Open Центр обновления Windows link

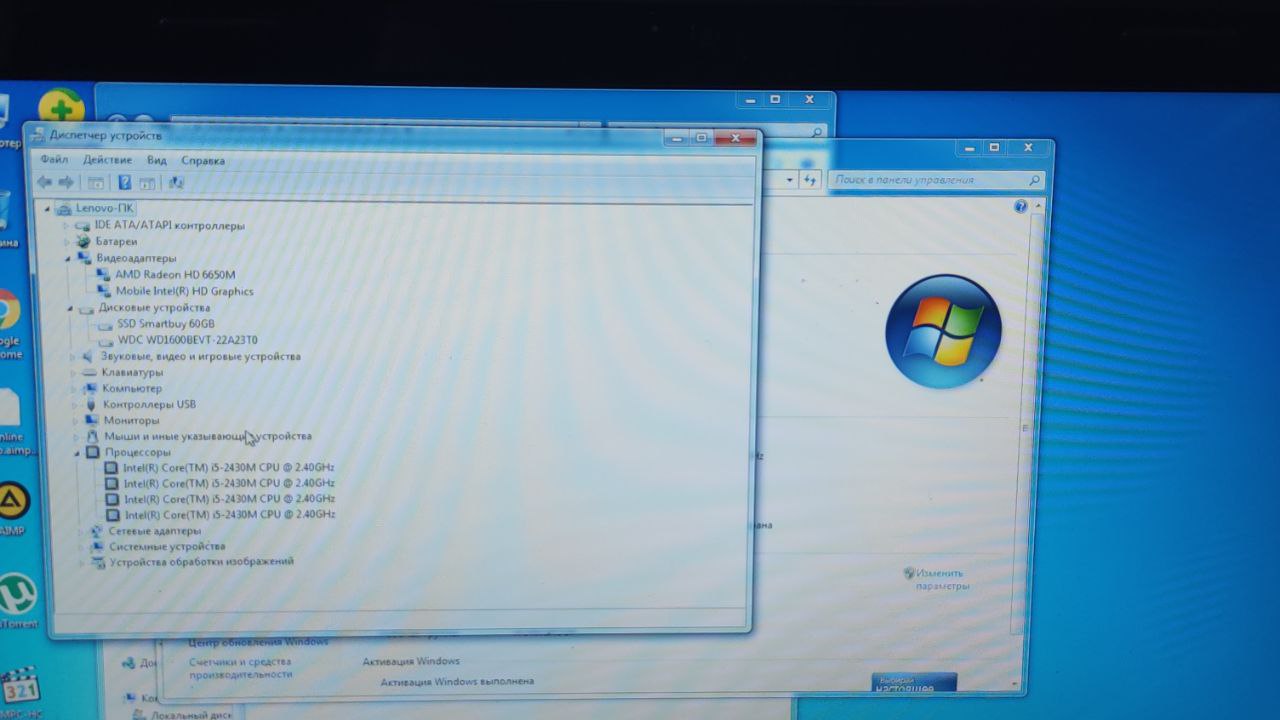(x=259, y=642)
